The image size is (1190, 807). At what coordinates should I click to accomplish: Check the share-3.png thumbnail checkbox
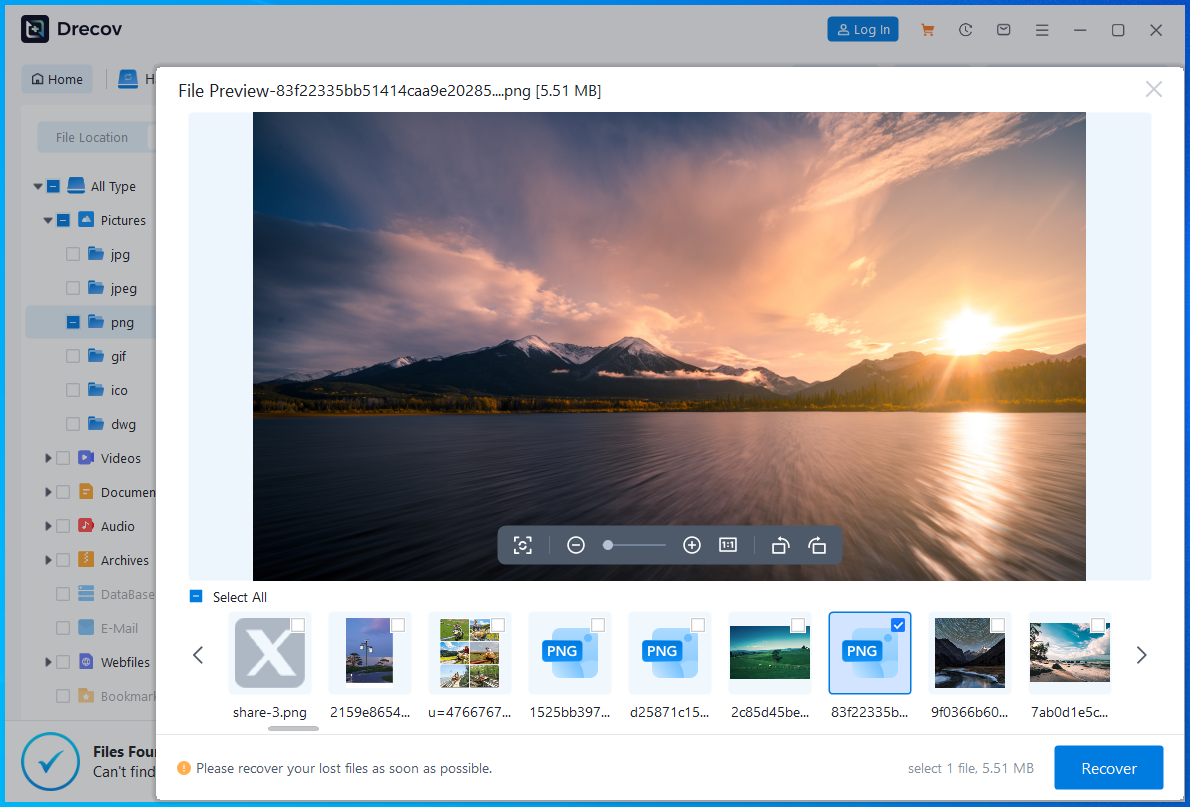point(297,623)
